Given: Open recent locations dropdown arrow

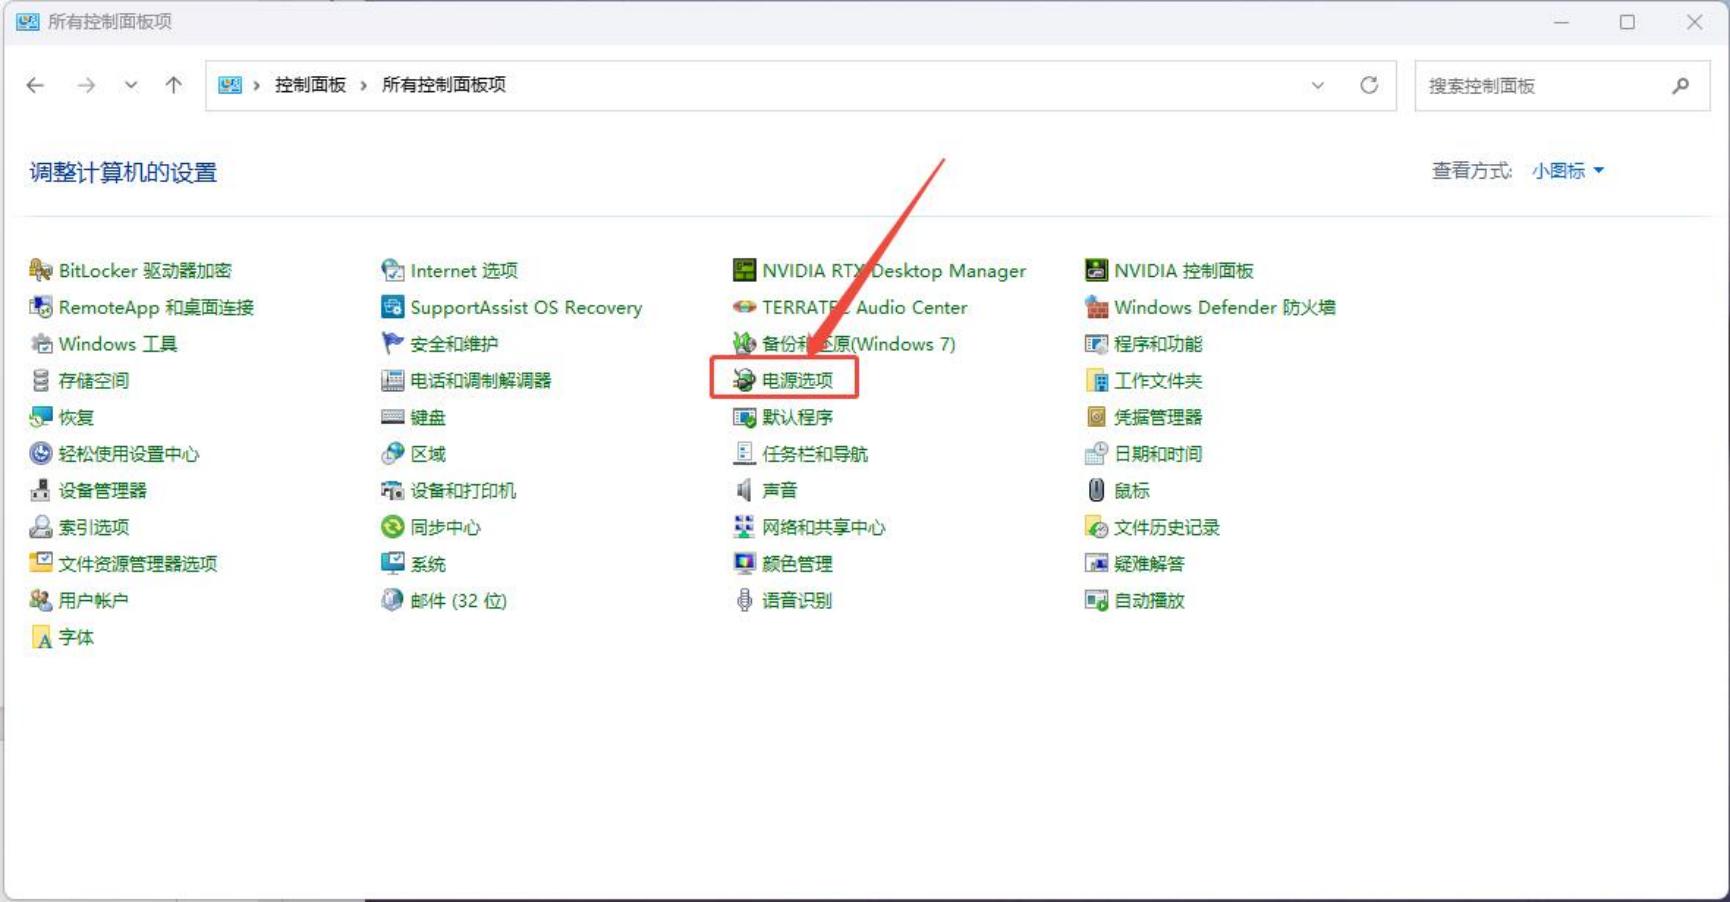Looking at the screenshot, I should pyautogui.click(x=131, y=86).
